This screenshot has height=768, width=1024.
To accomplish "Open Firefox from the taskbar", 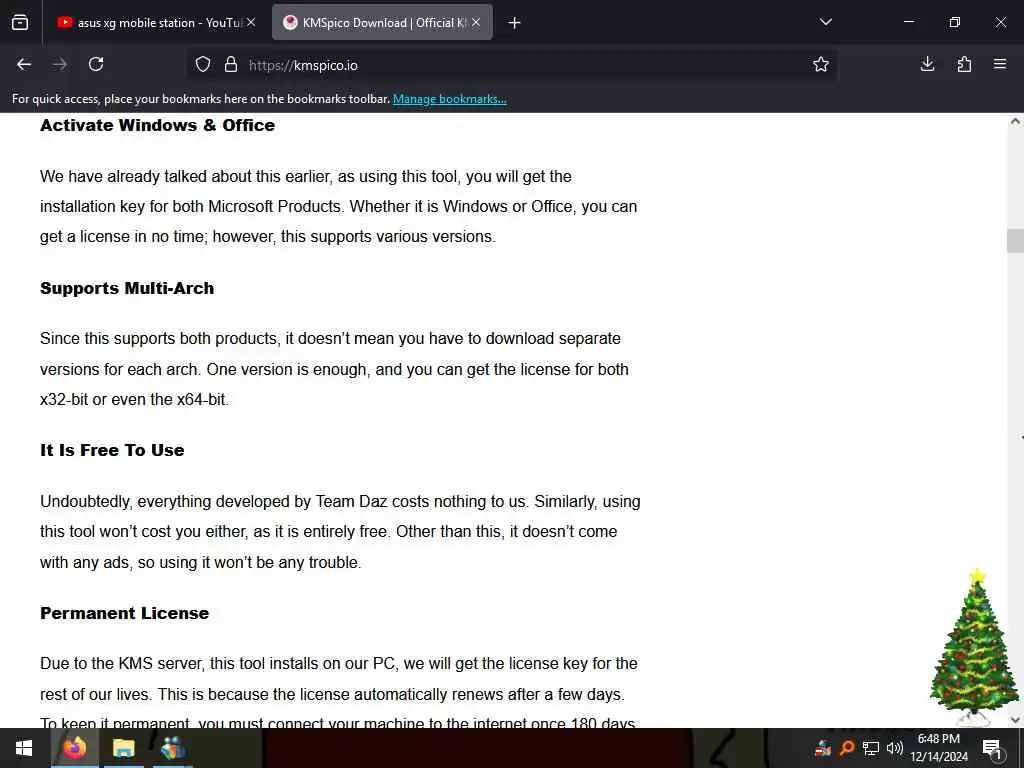I will pyautogui.click(x=74, y=748).
